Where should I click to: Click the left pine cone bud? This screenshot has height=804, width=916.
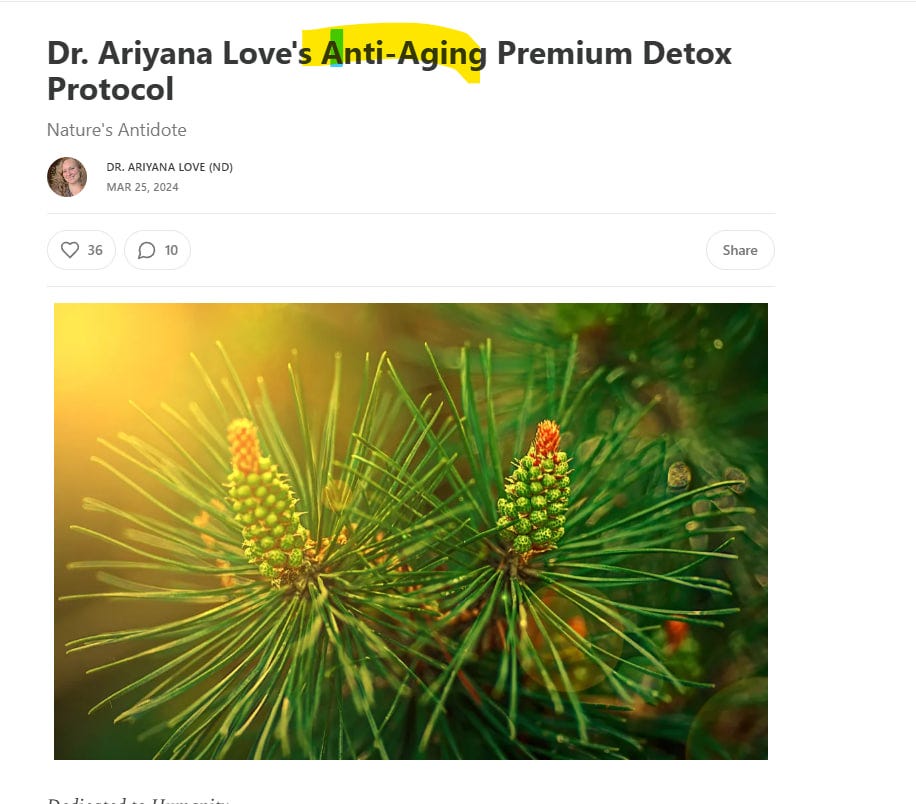pos(263,502)
